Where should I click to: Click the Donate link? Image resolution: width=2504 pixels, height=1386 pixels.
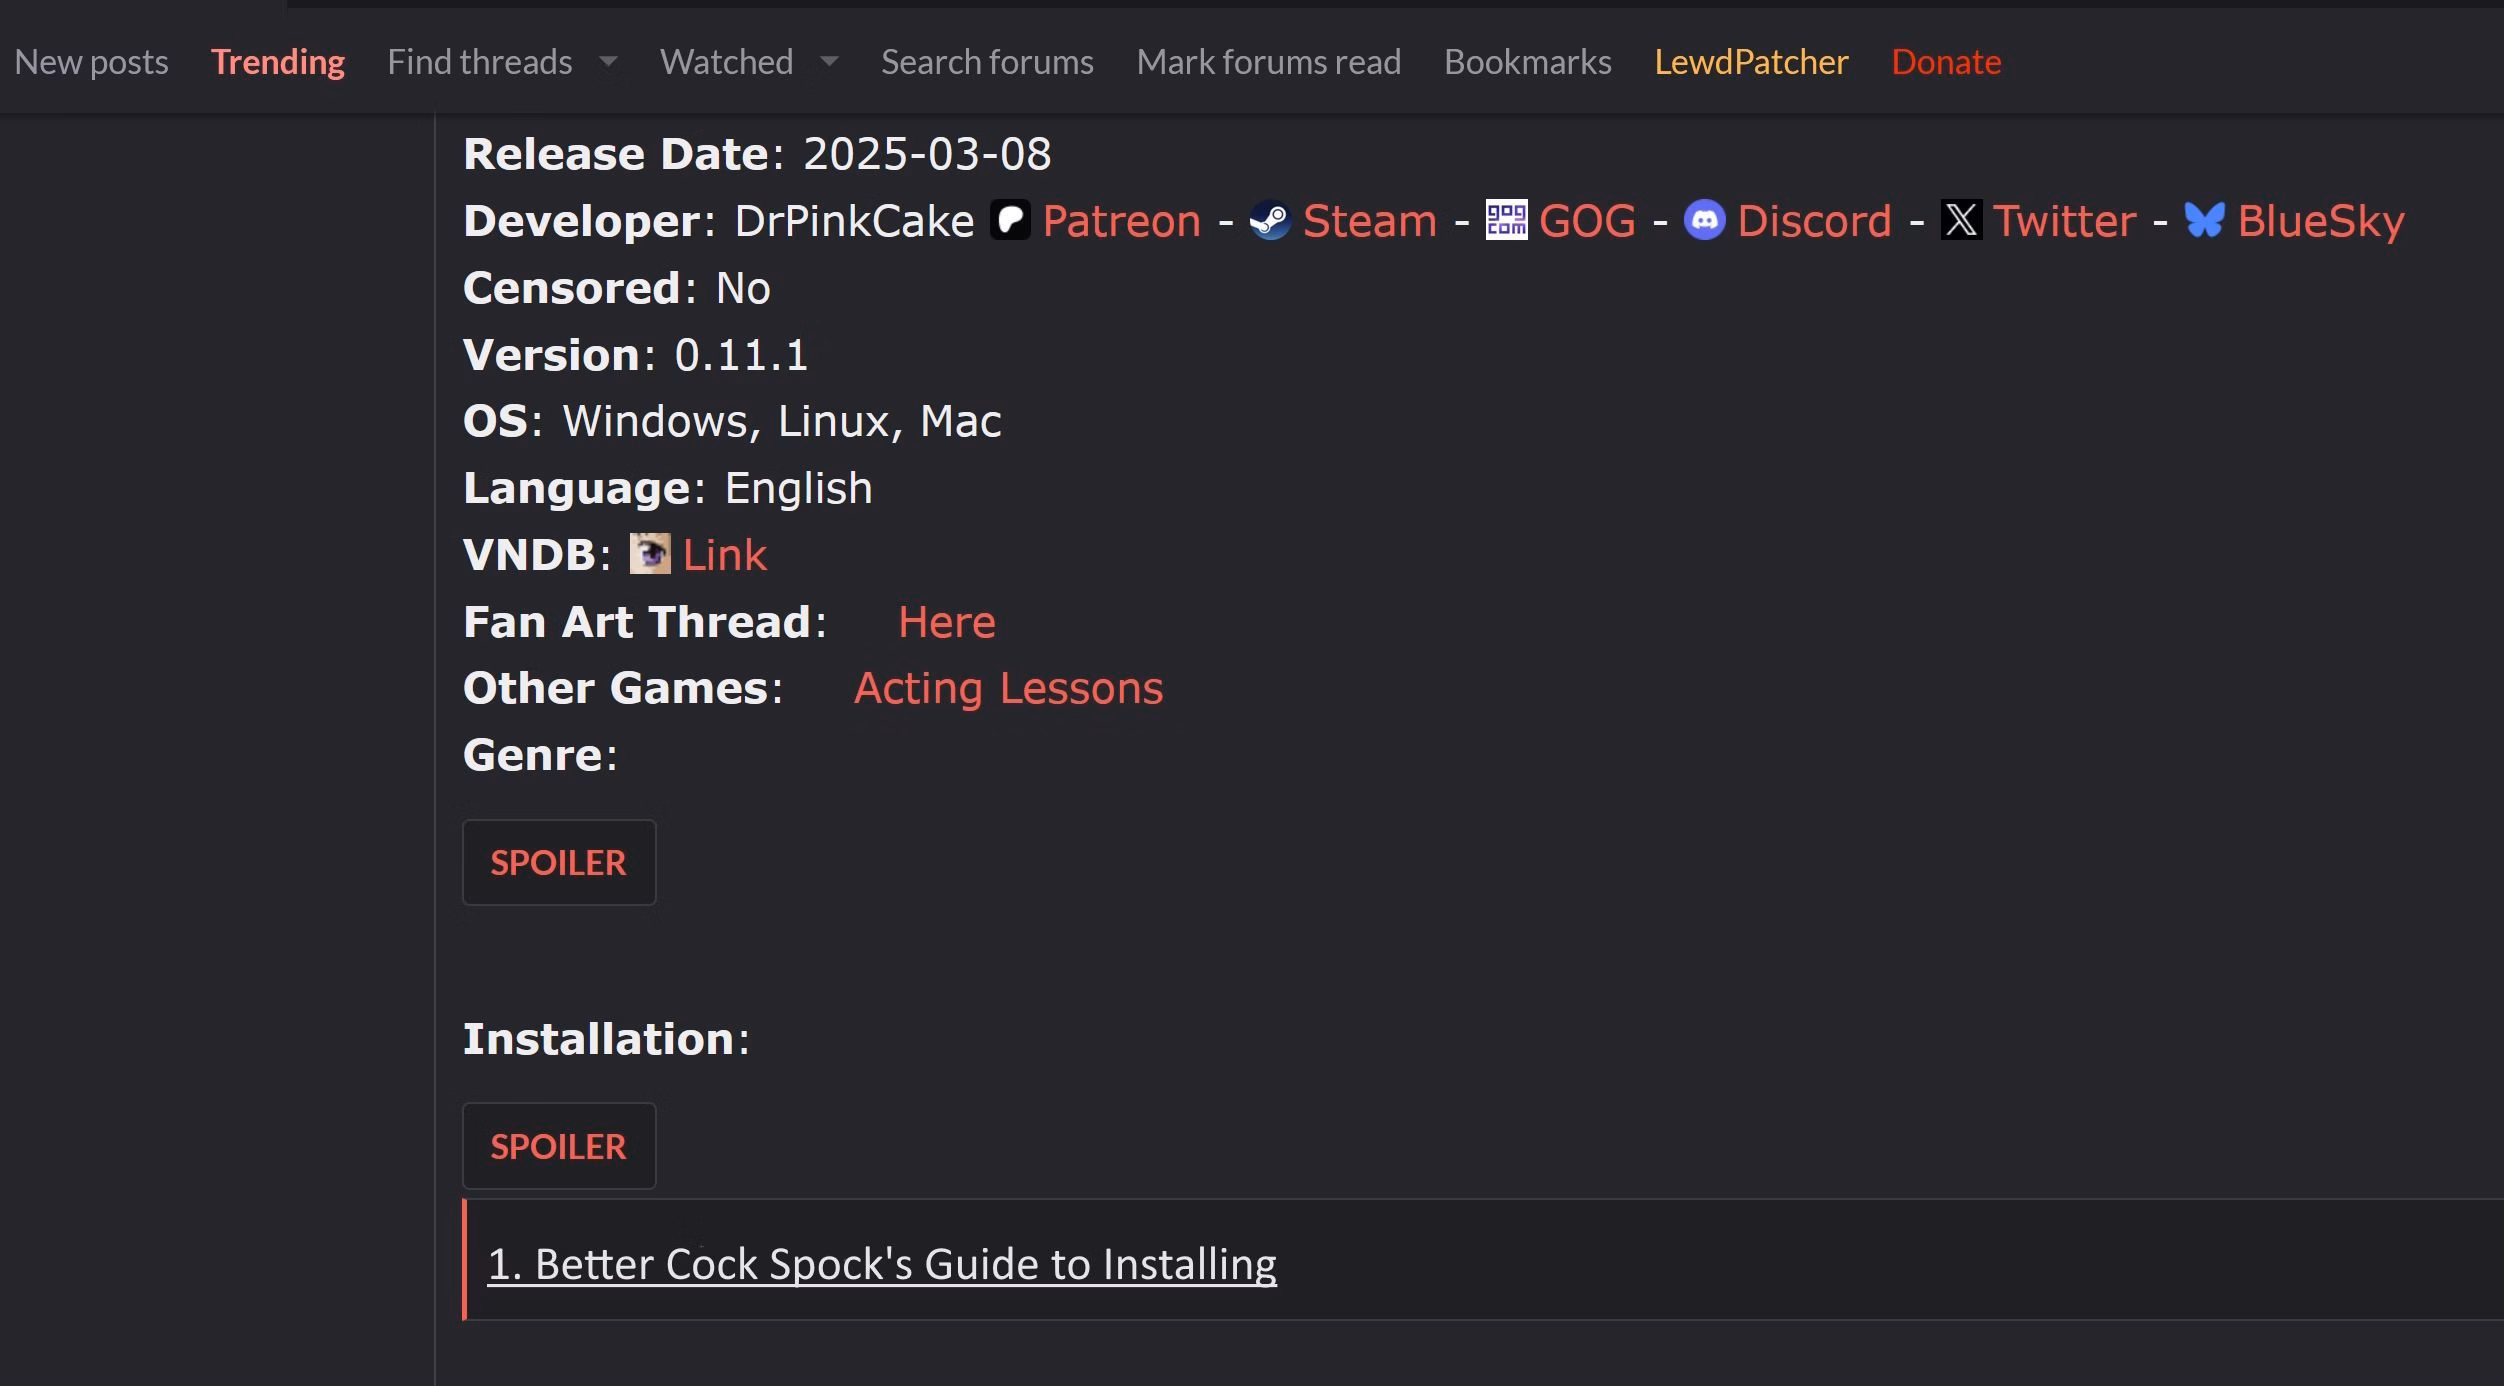(1946, 62)
